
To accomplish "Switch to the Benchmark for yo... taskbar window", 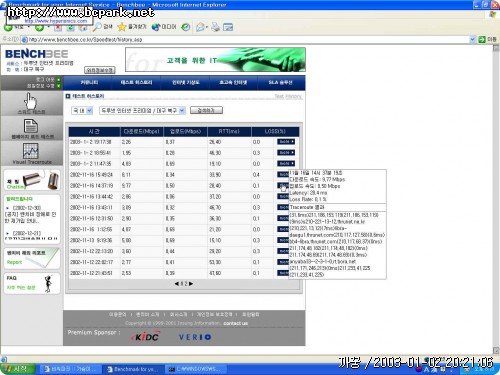I will point(133,369).
